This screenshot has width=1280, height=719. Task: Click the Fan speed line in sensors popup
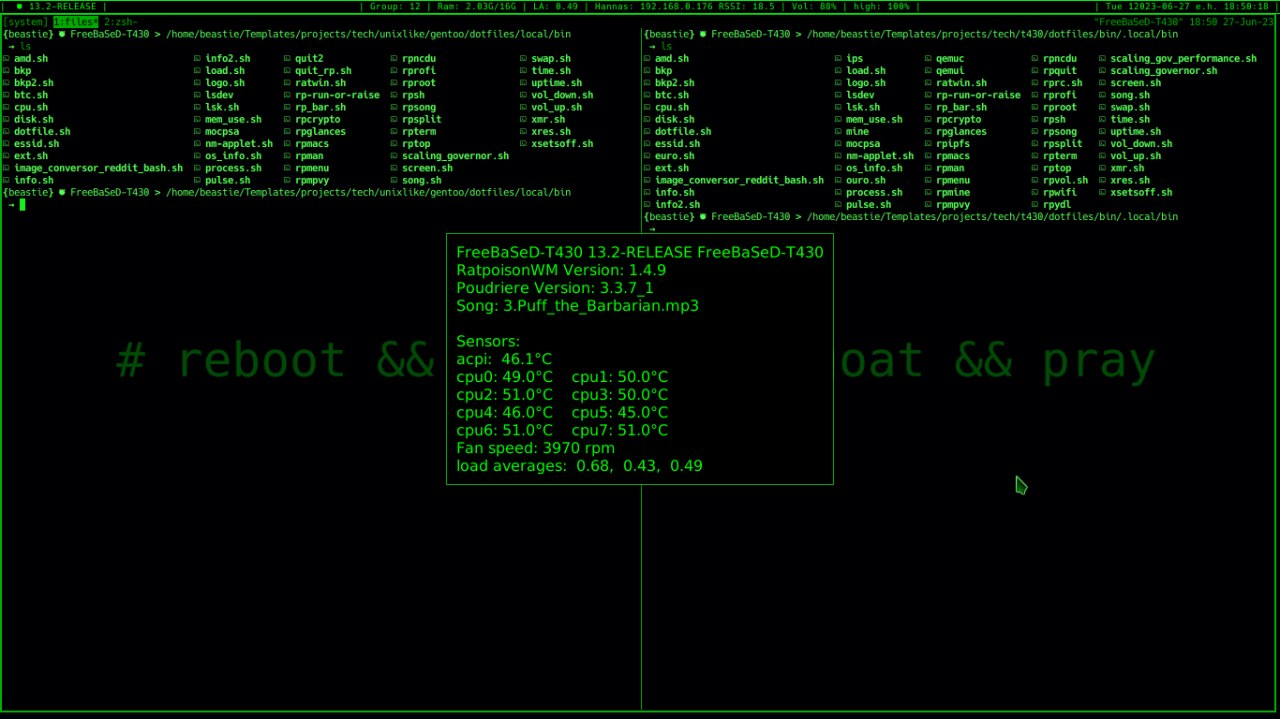point(535,448)
